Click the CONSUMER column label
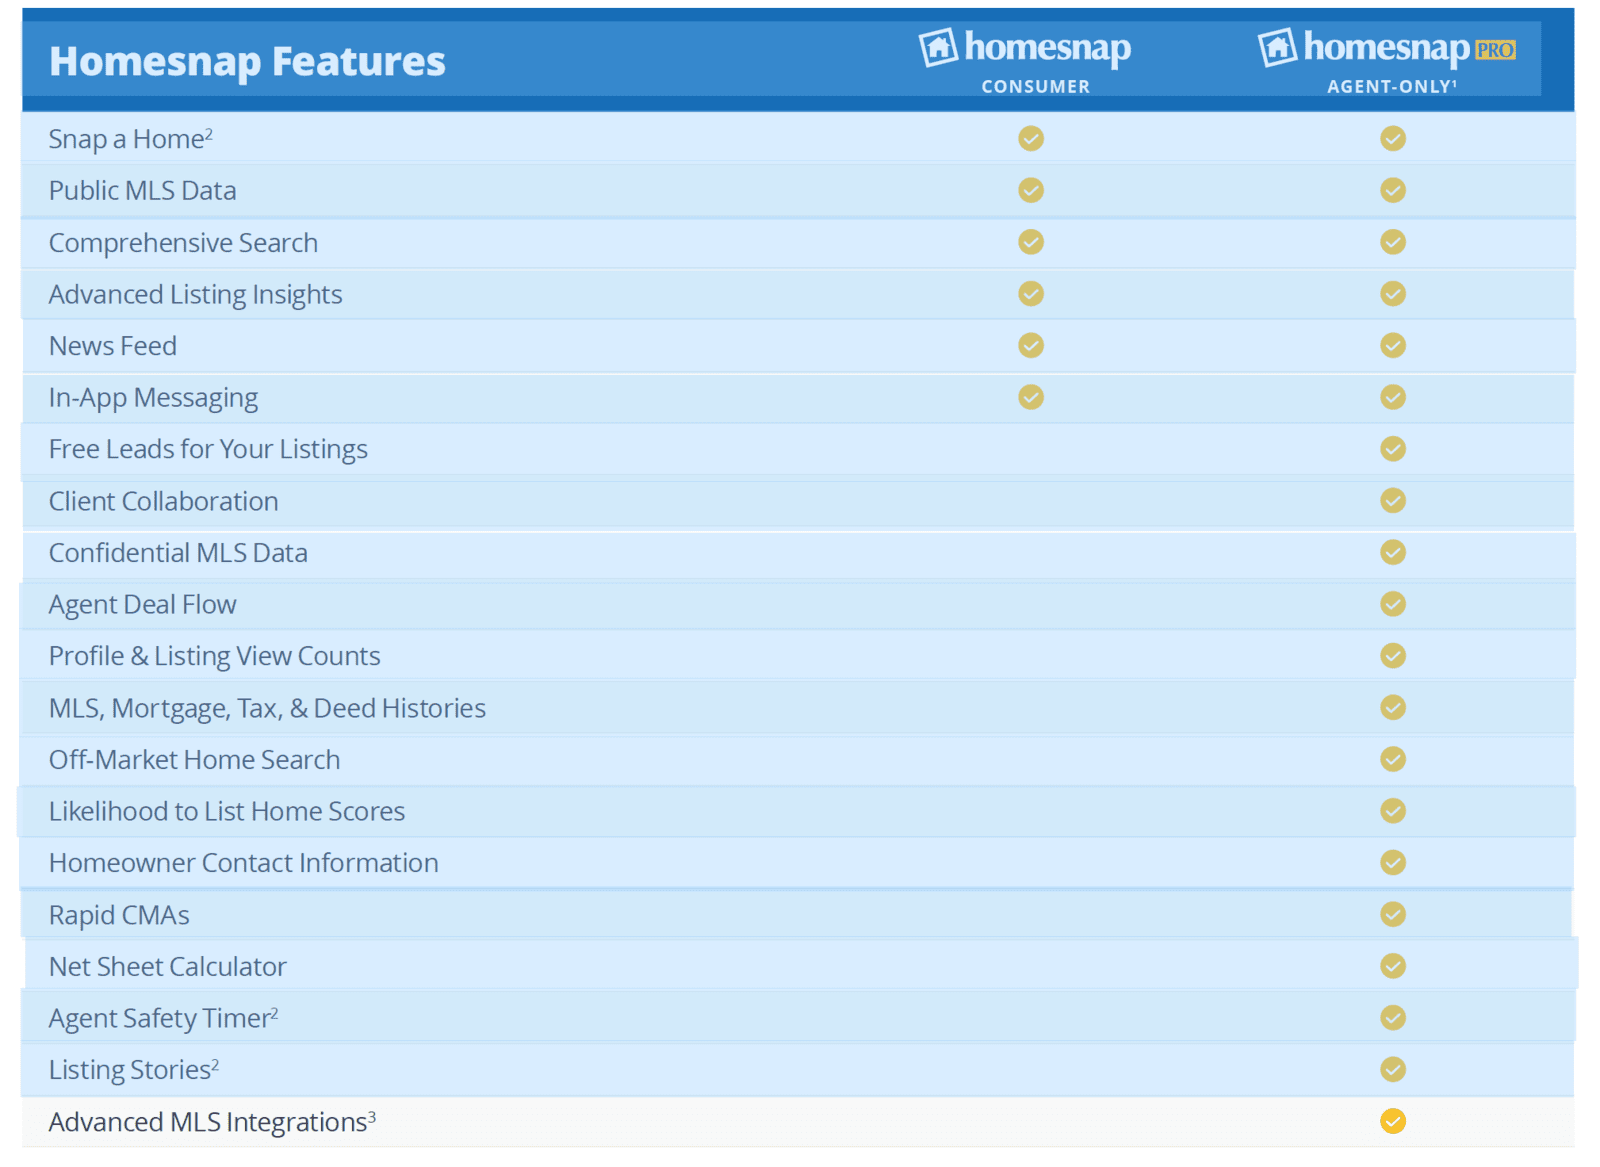The height and width of the screenshot is (1167, 1600). click(x=1036, y=87)
